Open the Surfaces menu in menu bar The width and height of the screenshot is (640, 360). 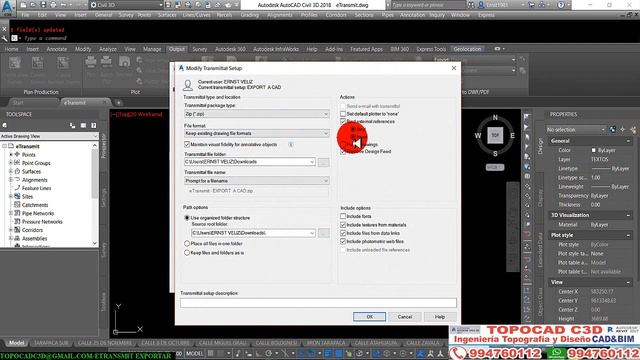point(167,15)
